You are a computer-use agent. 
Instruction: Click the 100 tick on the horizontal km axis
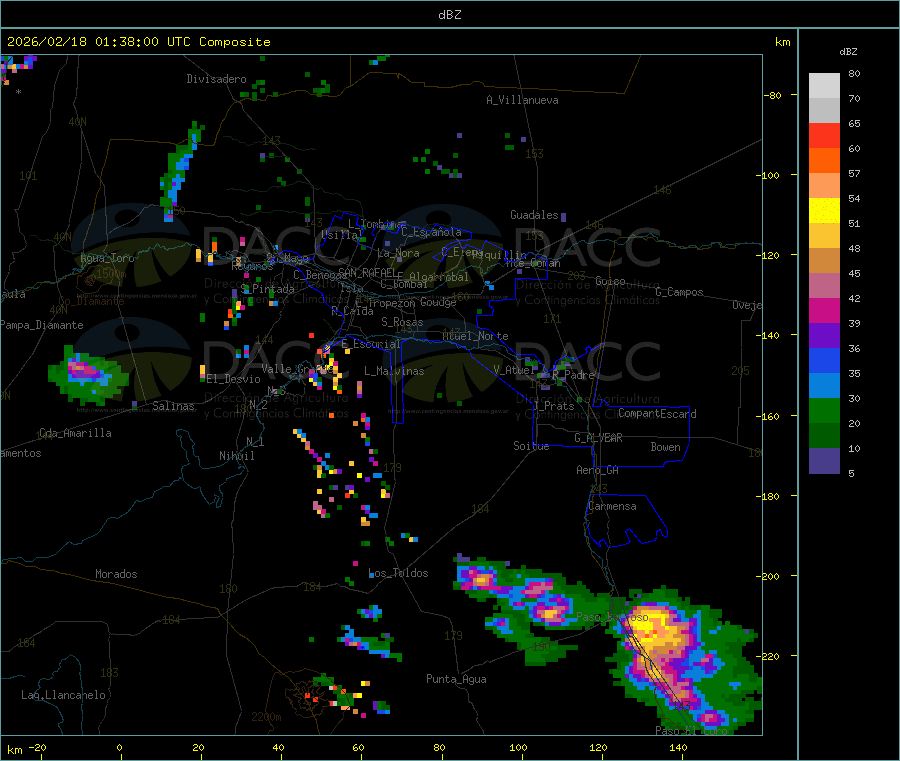pyautogui.click(x=518, y=747)
